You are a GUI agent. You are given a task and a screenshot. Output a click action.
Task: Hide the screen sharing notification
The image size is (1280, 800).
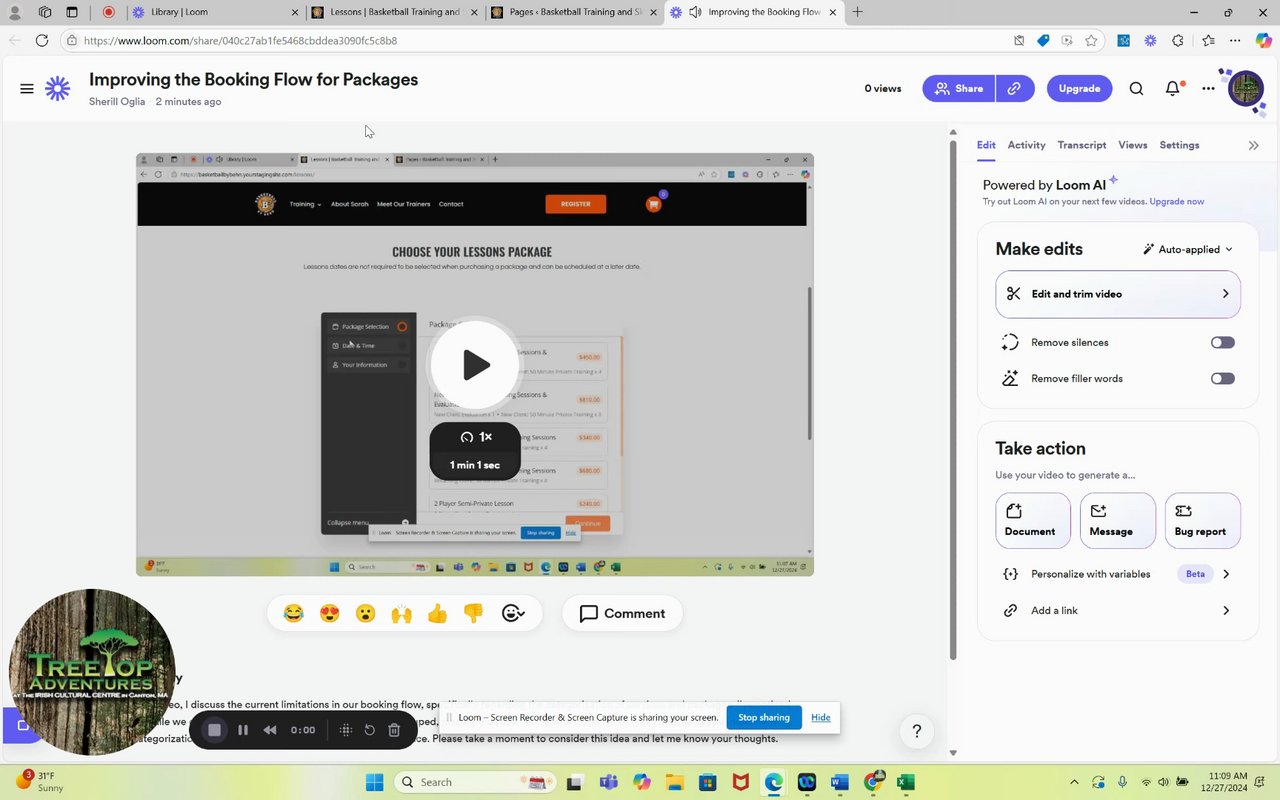[x=821, y=717]
